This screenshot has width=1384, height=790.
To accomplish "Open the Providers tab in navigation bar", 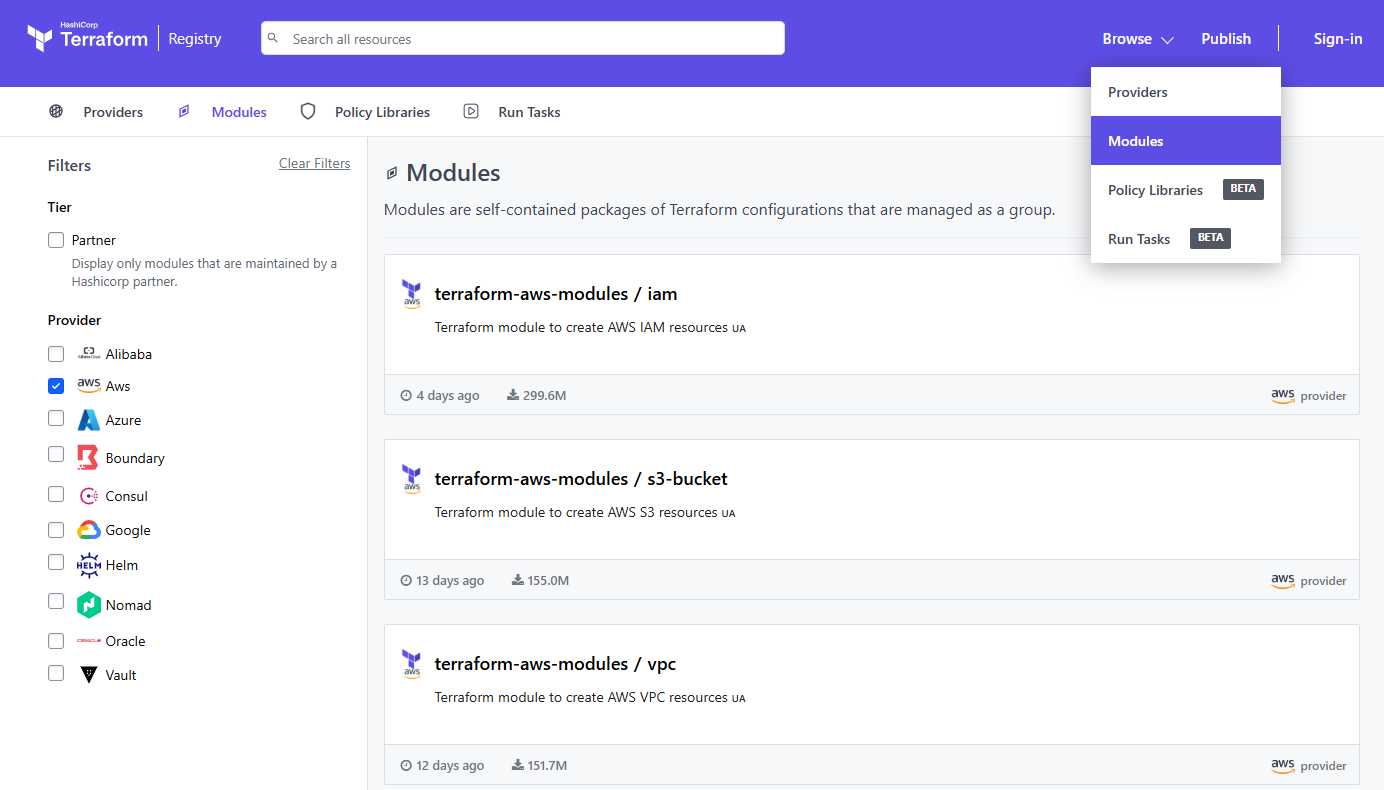I will click(96, 112).
